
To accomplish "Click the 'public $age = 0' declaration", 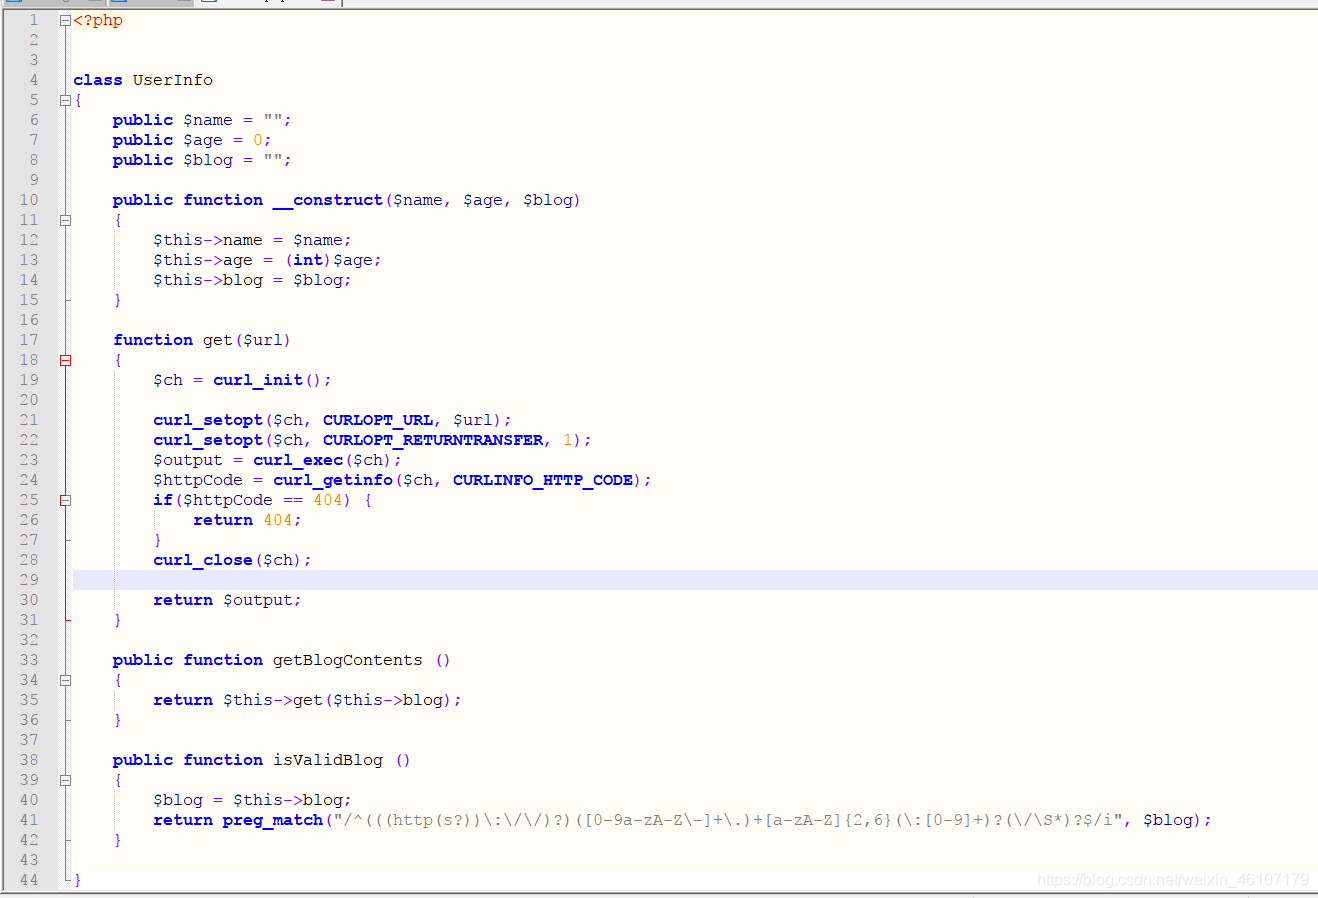I will pos(192,140).
